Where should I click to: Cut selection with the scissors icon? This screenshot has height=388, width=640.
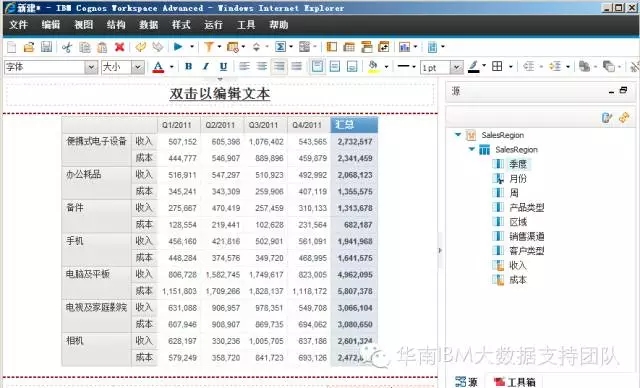(67, 47)
